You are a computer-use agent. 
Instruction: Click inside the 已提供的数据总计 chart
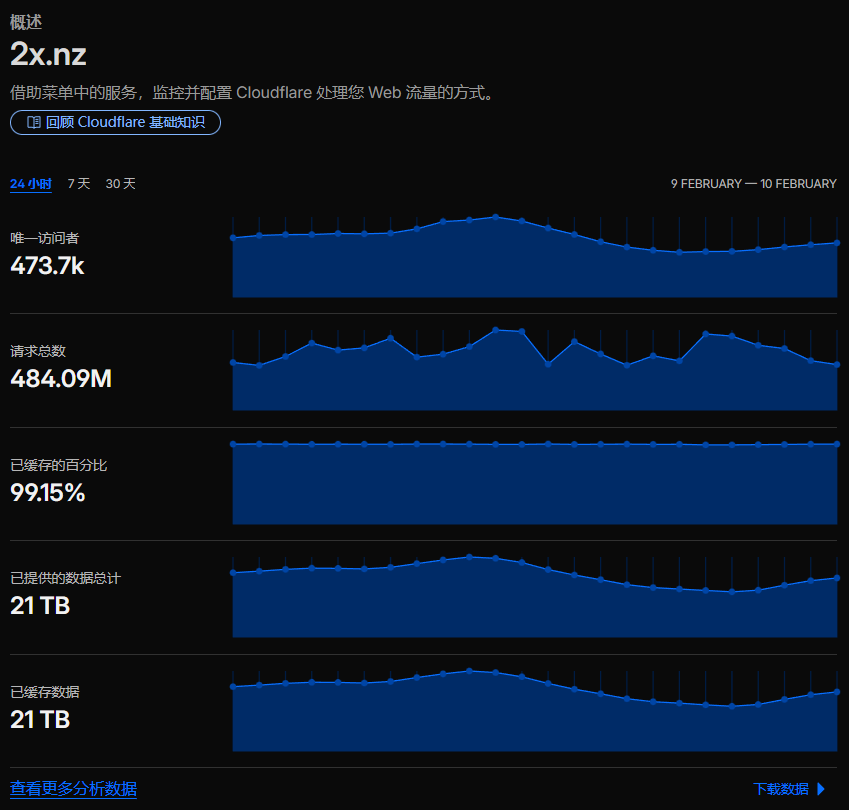pos(534,605)
